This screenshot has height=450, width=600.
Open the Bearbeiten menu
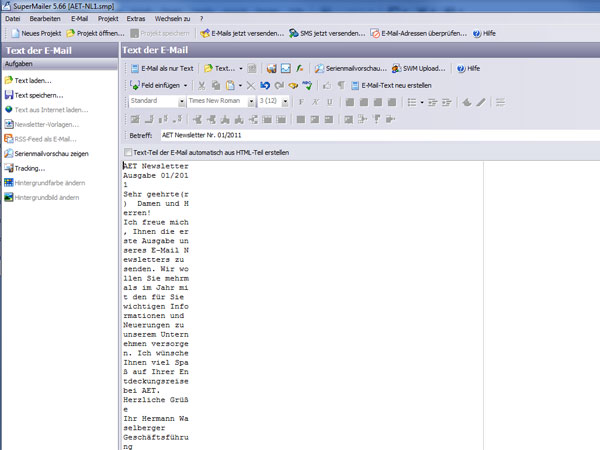45,18
